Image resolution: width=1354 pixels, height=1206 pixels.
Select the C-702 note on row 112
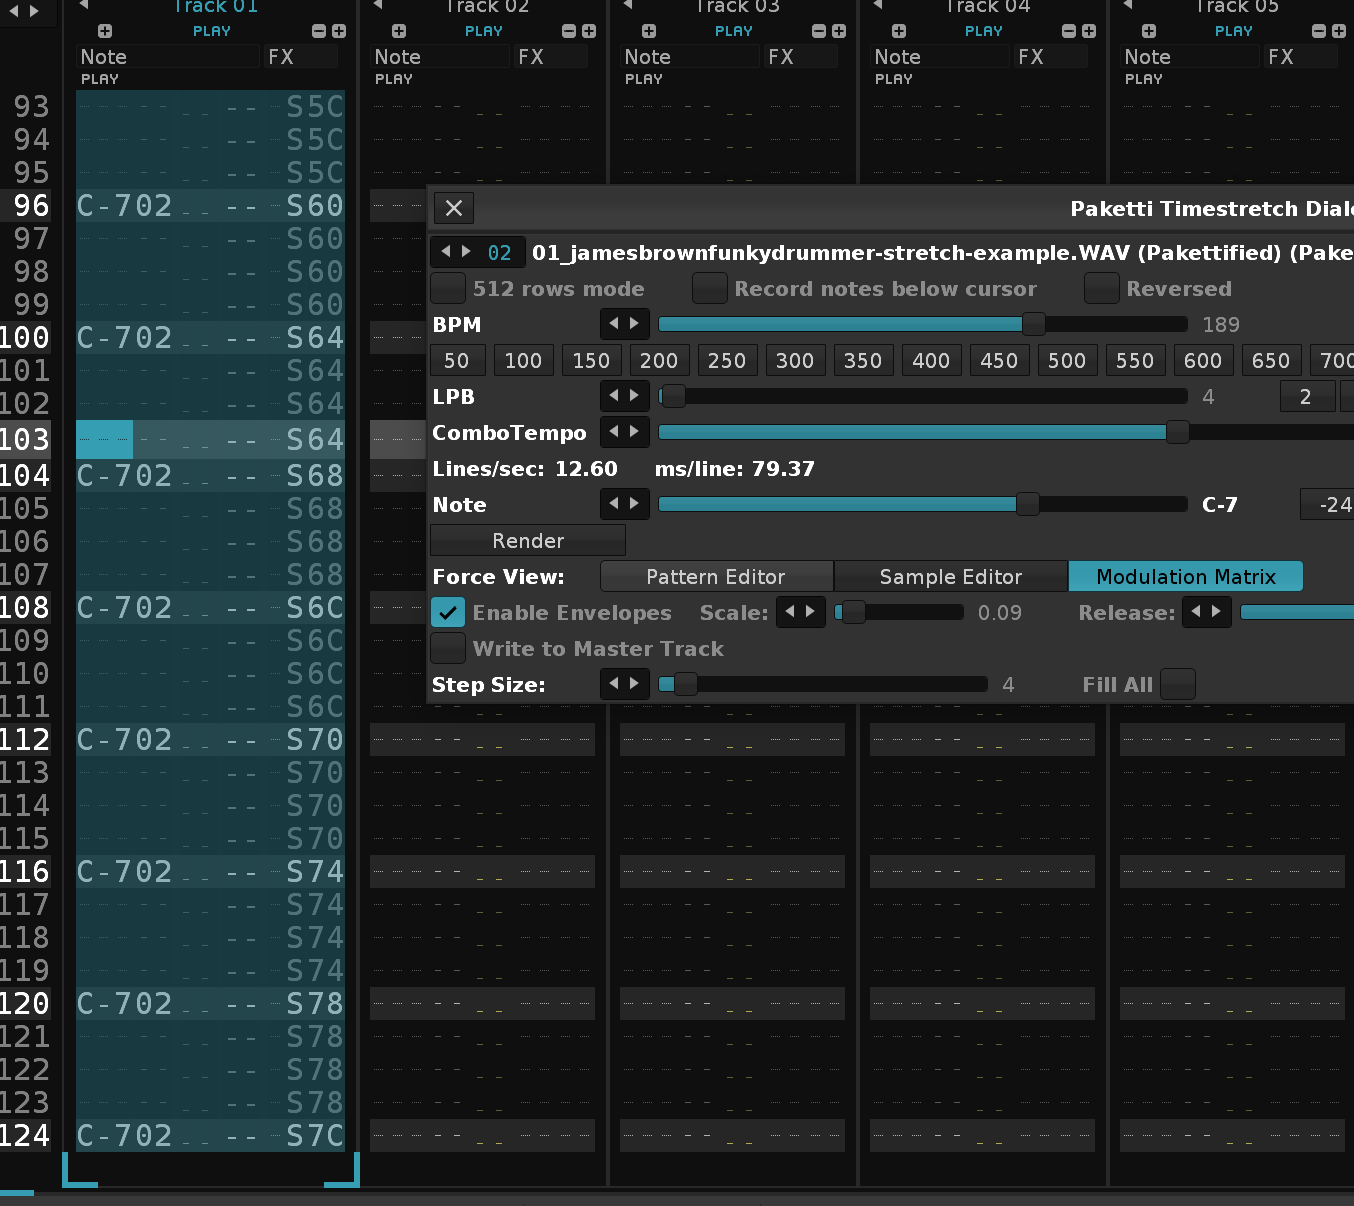point(124,740)
